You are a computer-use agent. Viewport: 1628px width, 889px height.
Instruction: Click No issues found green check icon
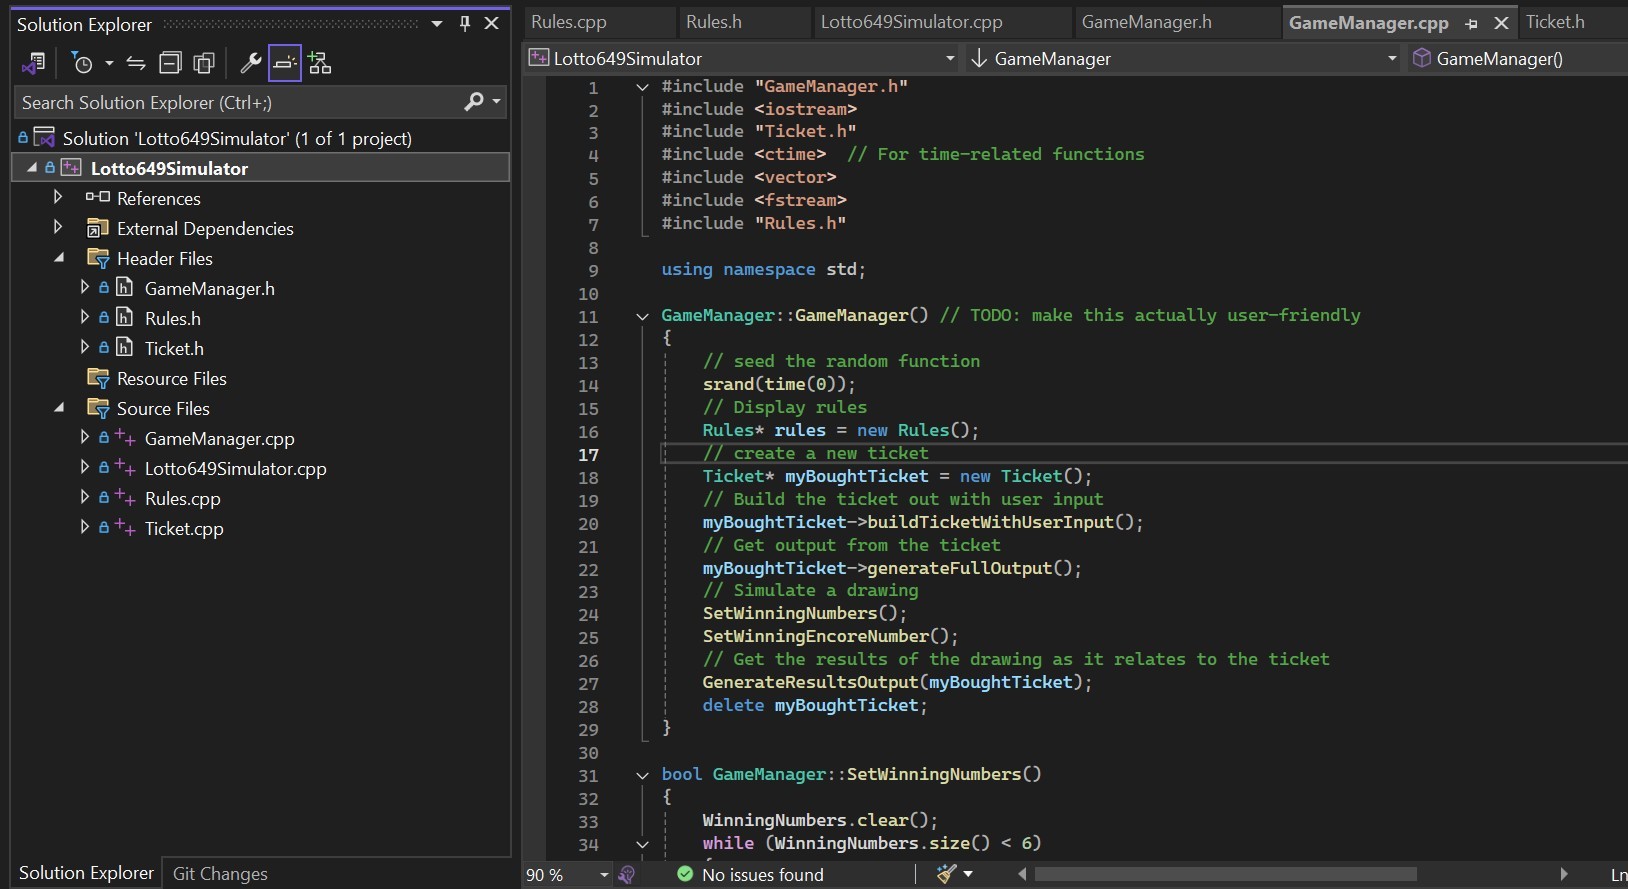tap(685, 874)
